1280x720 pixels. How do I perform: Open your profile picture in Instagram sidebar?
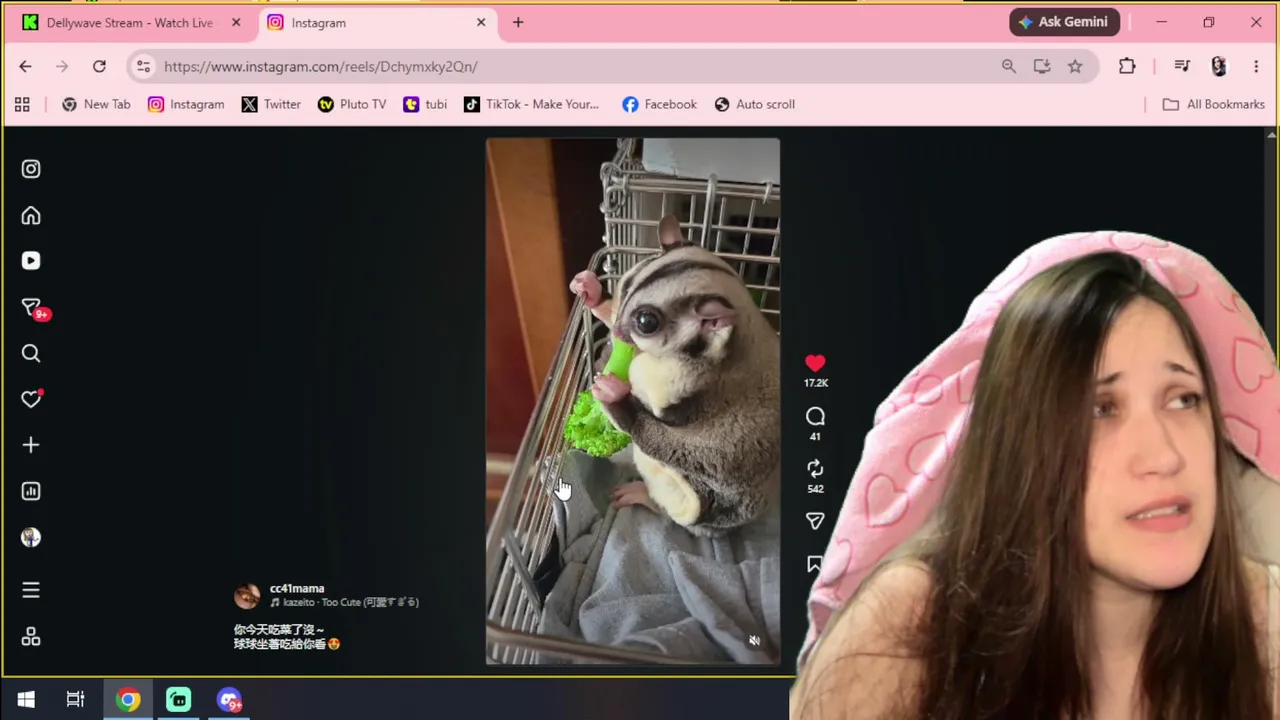coord(31,537)
